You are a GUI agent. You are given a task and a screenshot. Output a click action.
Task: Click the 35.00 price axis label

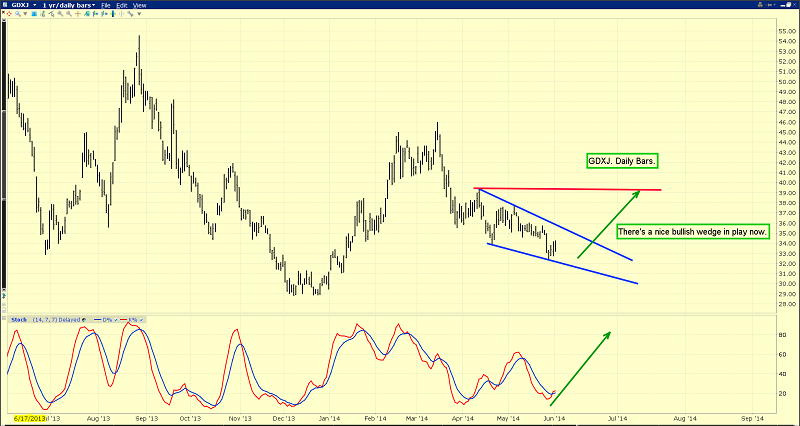click(x=786, y=233)
